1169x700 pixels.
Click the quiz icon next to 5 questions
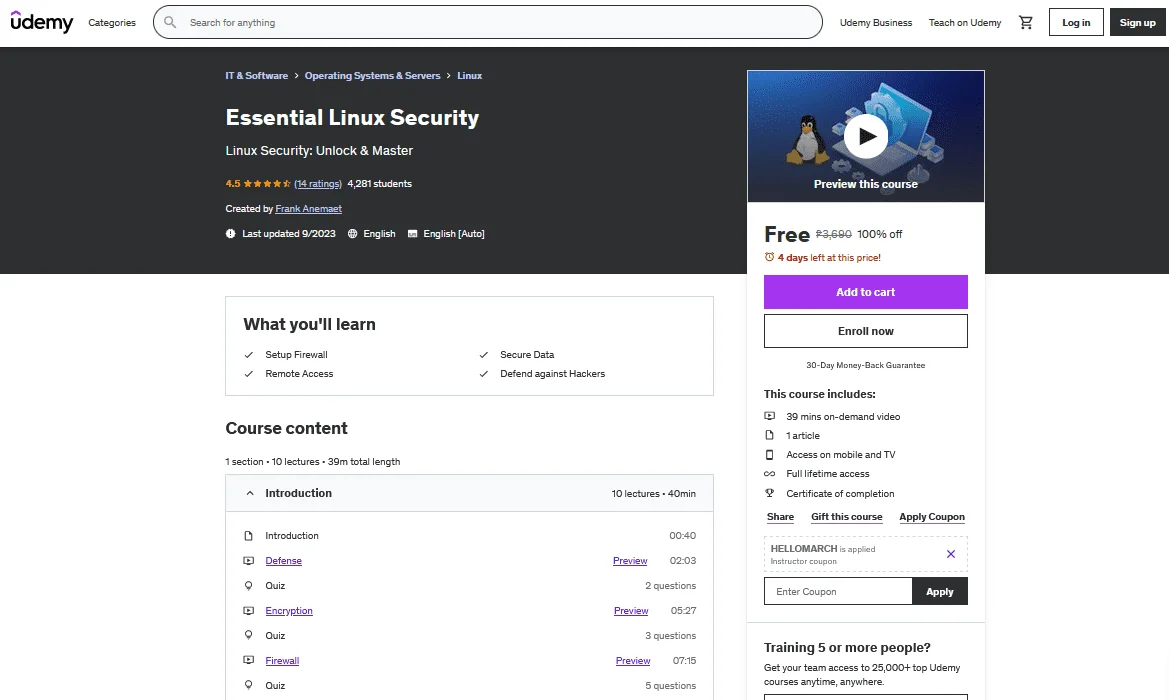click(x=248, y=685)
